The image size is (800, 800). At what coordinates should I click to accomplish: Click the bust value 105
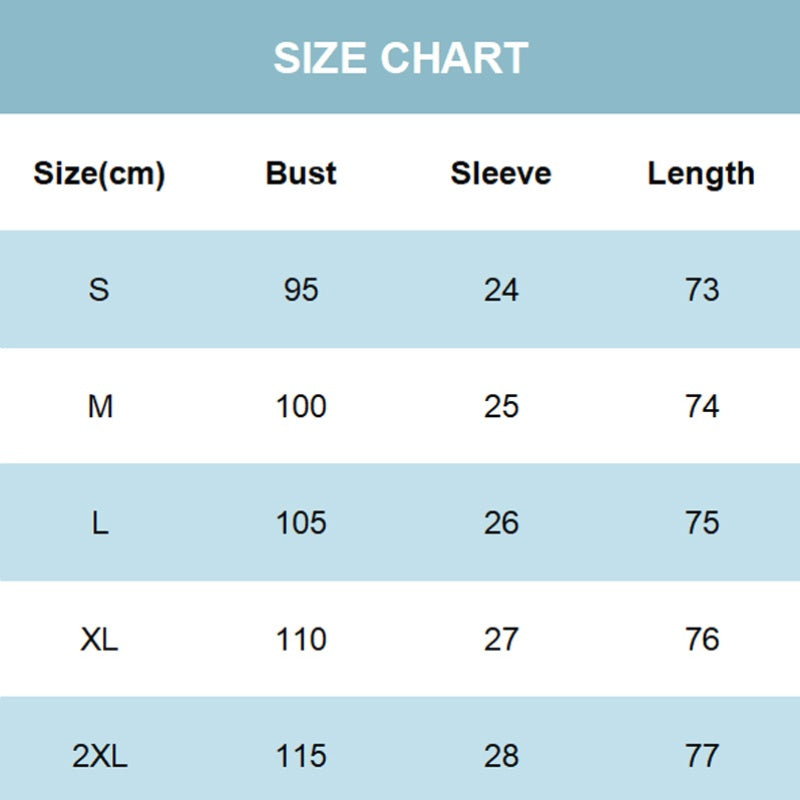[x=301, y=523]
